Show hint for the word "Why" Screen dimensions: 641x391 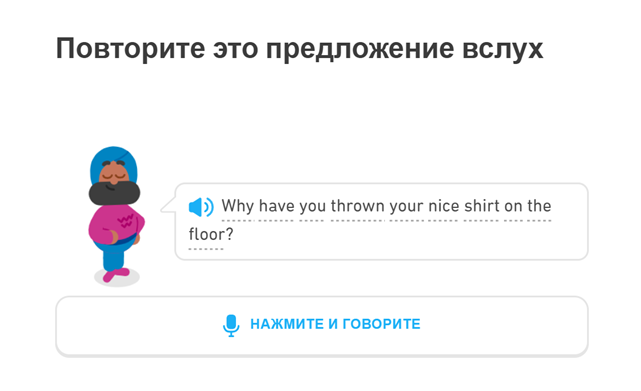[238, 206]
